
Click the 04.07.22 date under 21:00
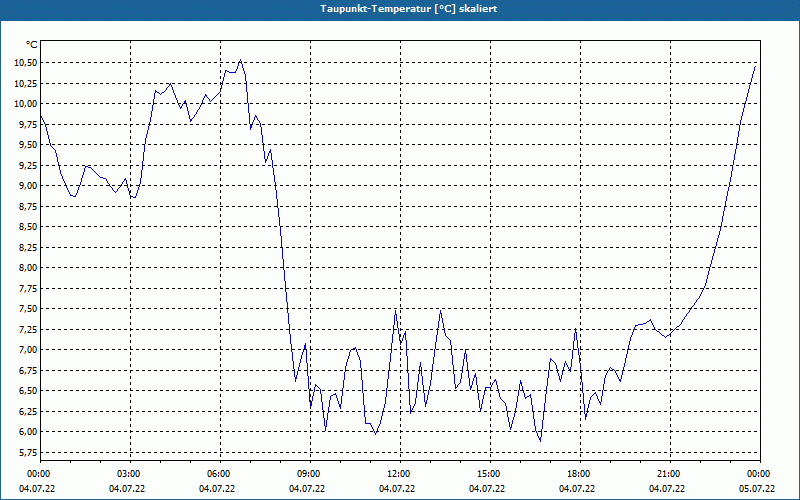click(x=667, y=489)
